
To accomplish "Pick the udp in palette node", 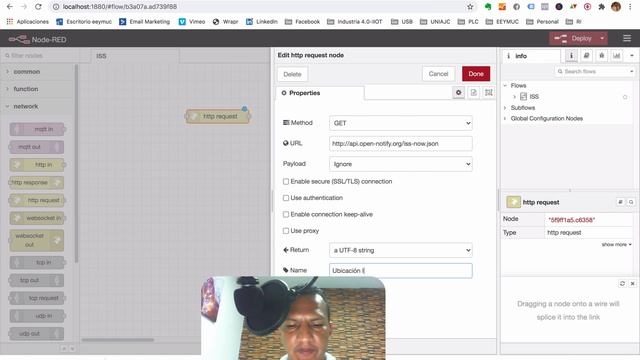I will click(x=37, y=316).
